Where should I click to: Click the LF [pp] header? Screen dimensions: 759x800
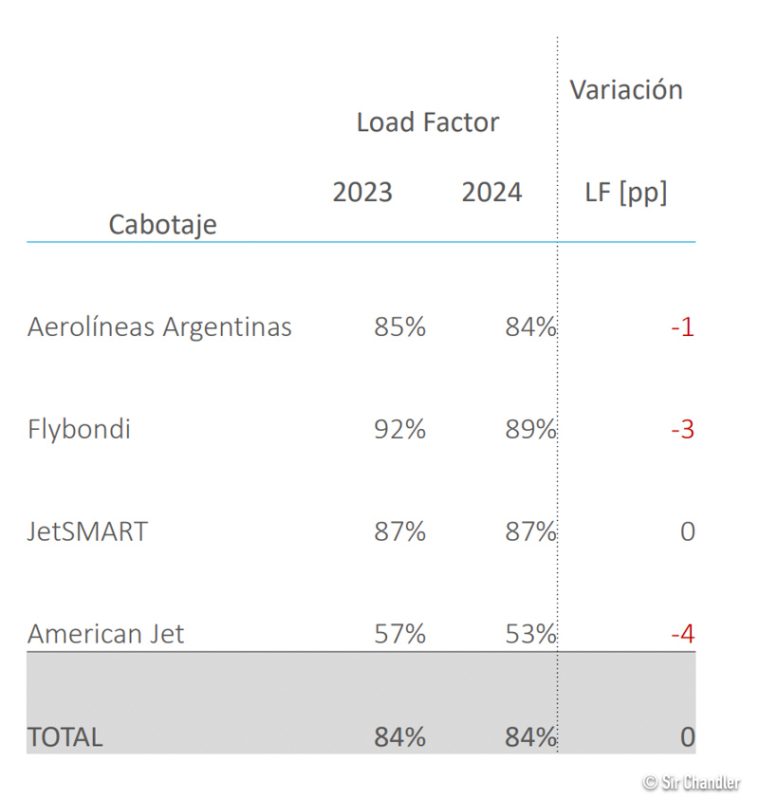(x=626, y=192)
